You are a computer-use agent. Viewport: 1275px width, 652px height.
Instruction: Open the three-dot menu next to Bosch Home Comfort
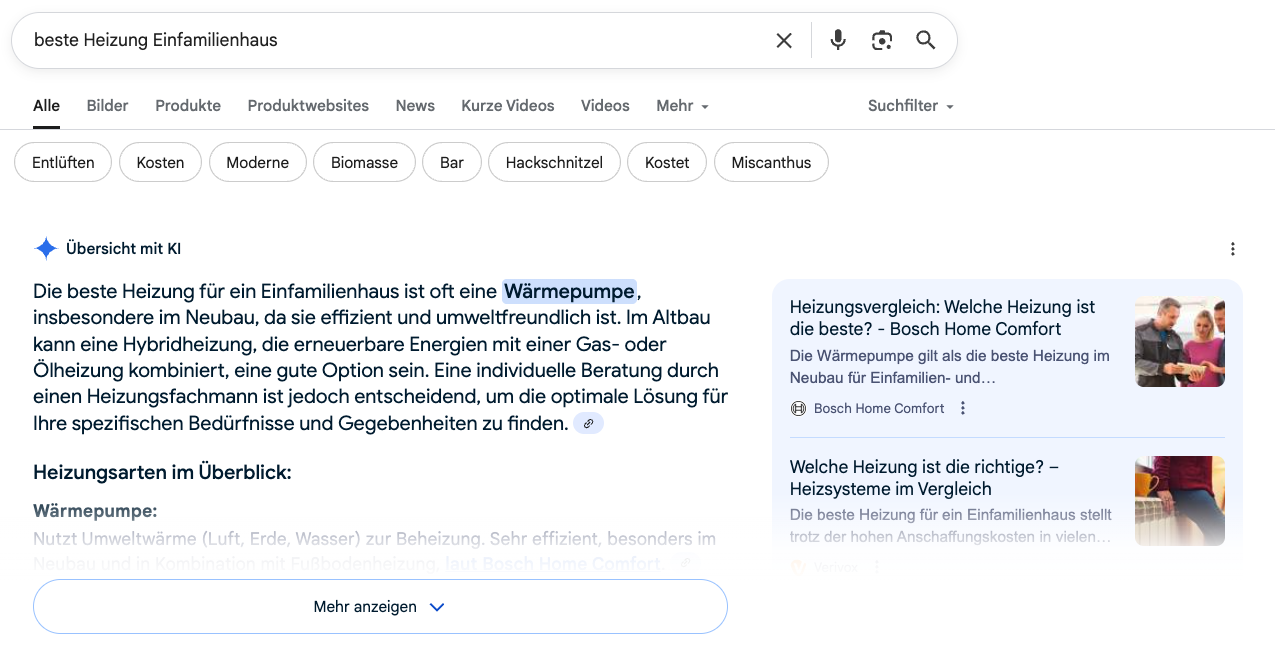(x=963, y=408)
